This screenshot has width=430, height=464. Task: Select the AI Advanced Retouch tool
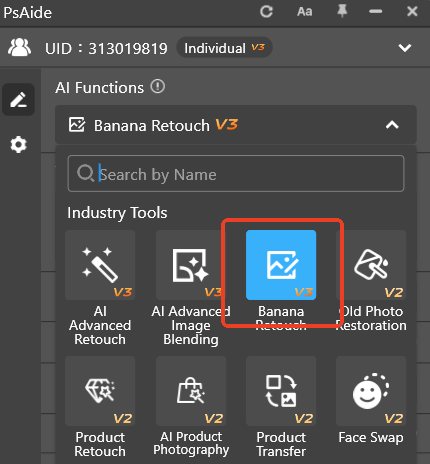click(100, 265)
